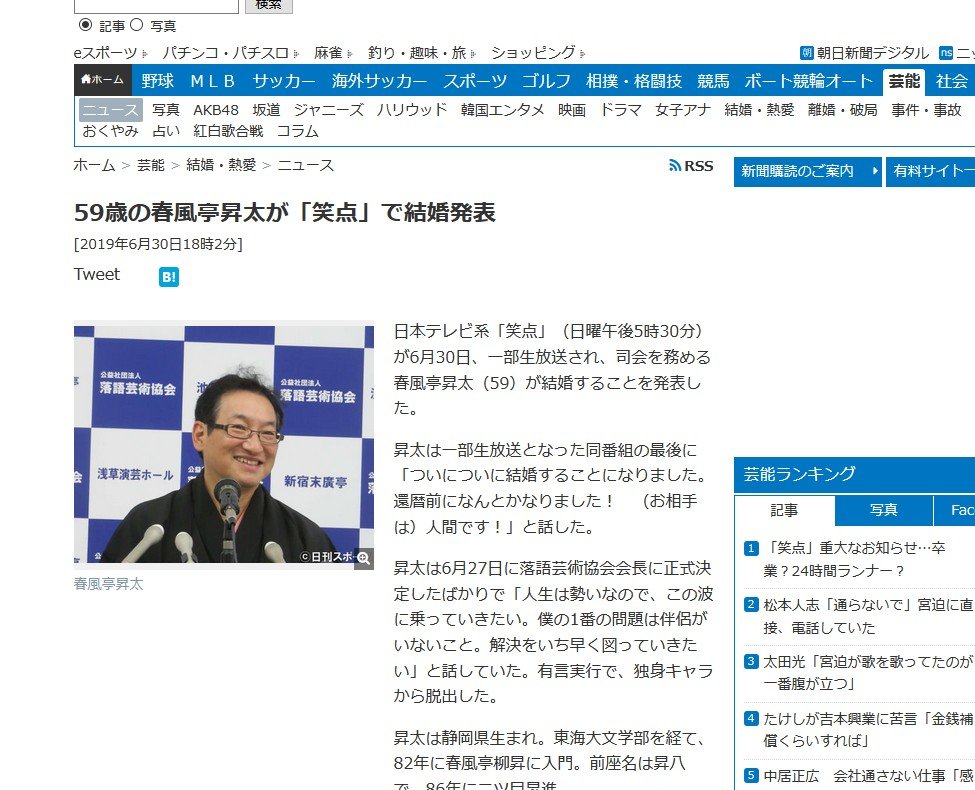The width and height of the screenshot is (975, 790).
Task: Open the 韓国エンタメ sub-menu item
Action: point(502,110)
